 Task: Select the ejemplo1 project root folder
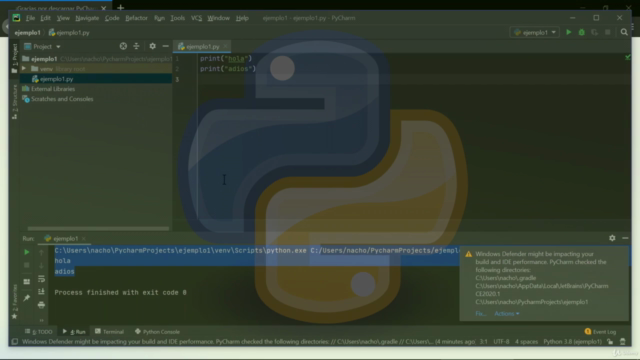click(44, 59)
